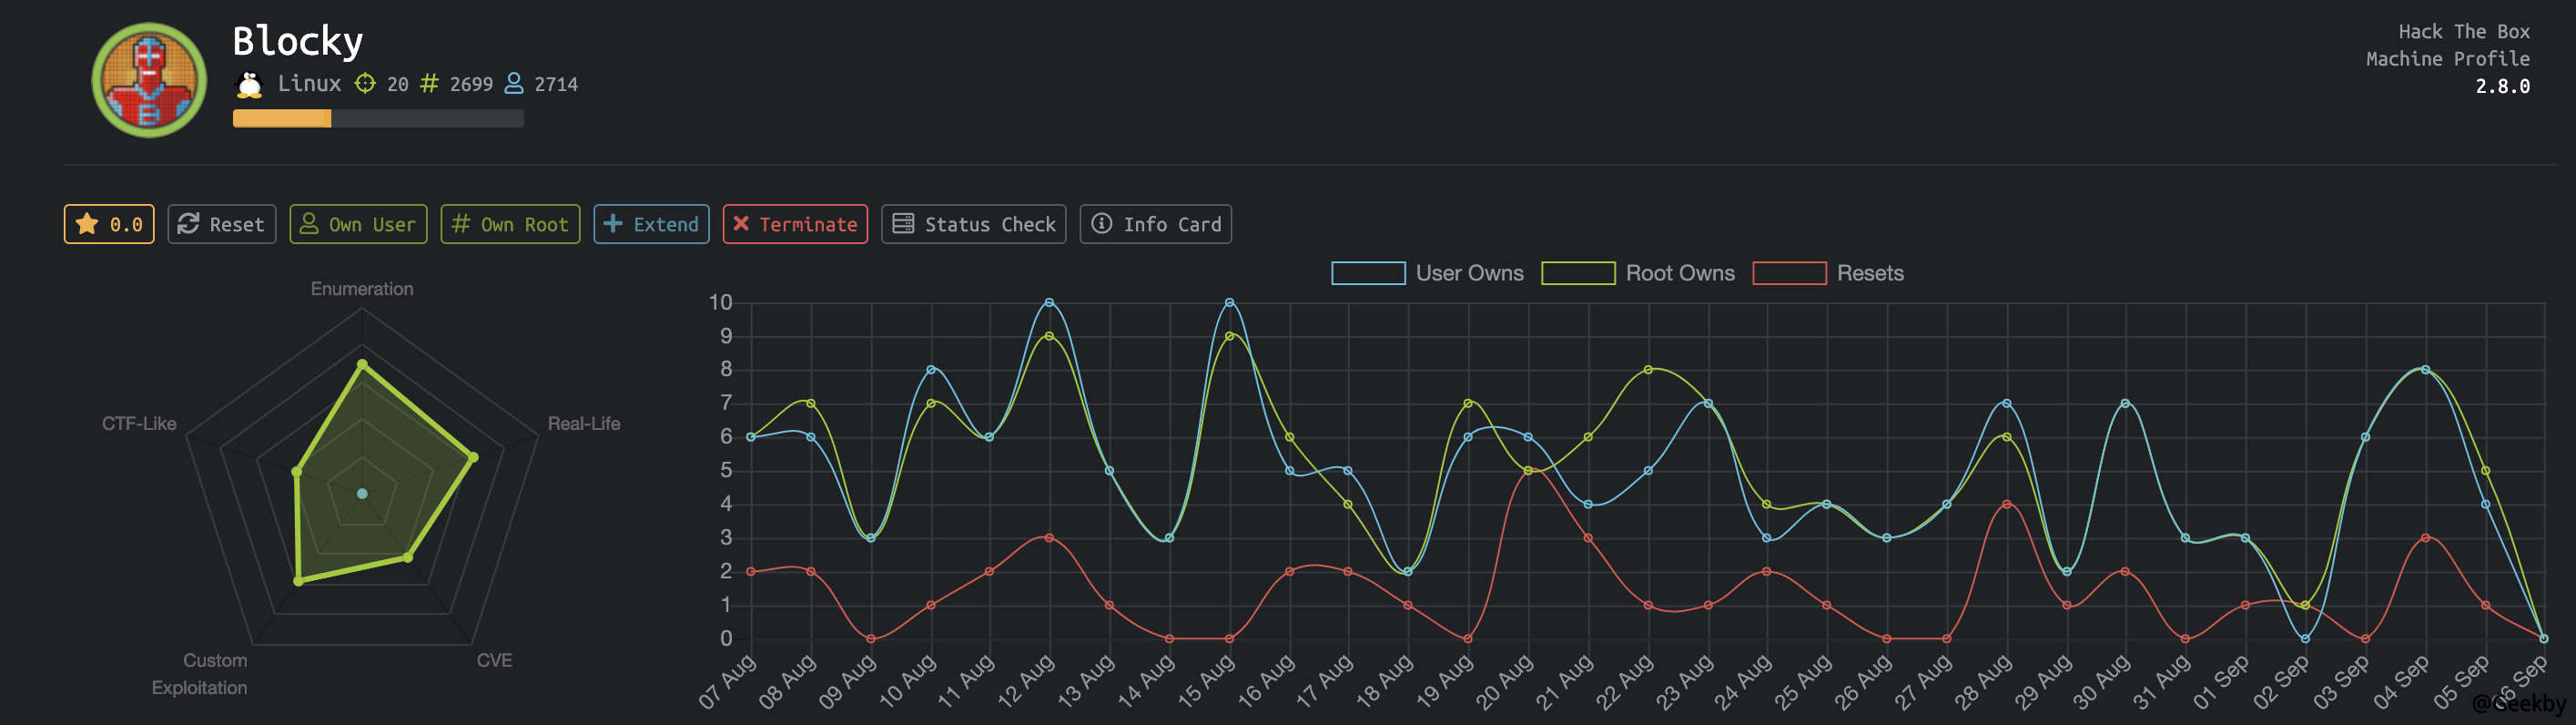Click the 20 Aug resets peak point
This screenshot has height=725, width=2576.
[1528, 471]
